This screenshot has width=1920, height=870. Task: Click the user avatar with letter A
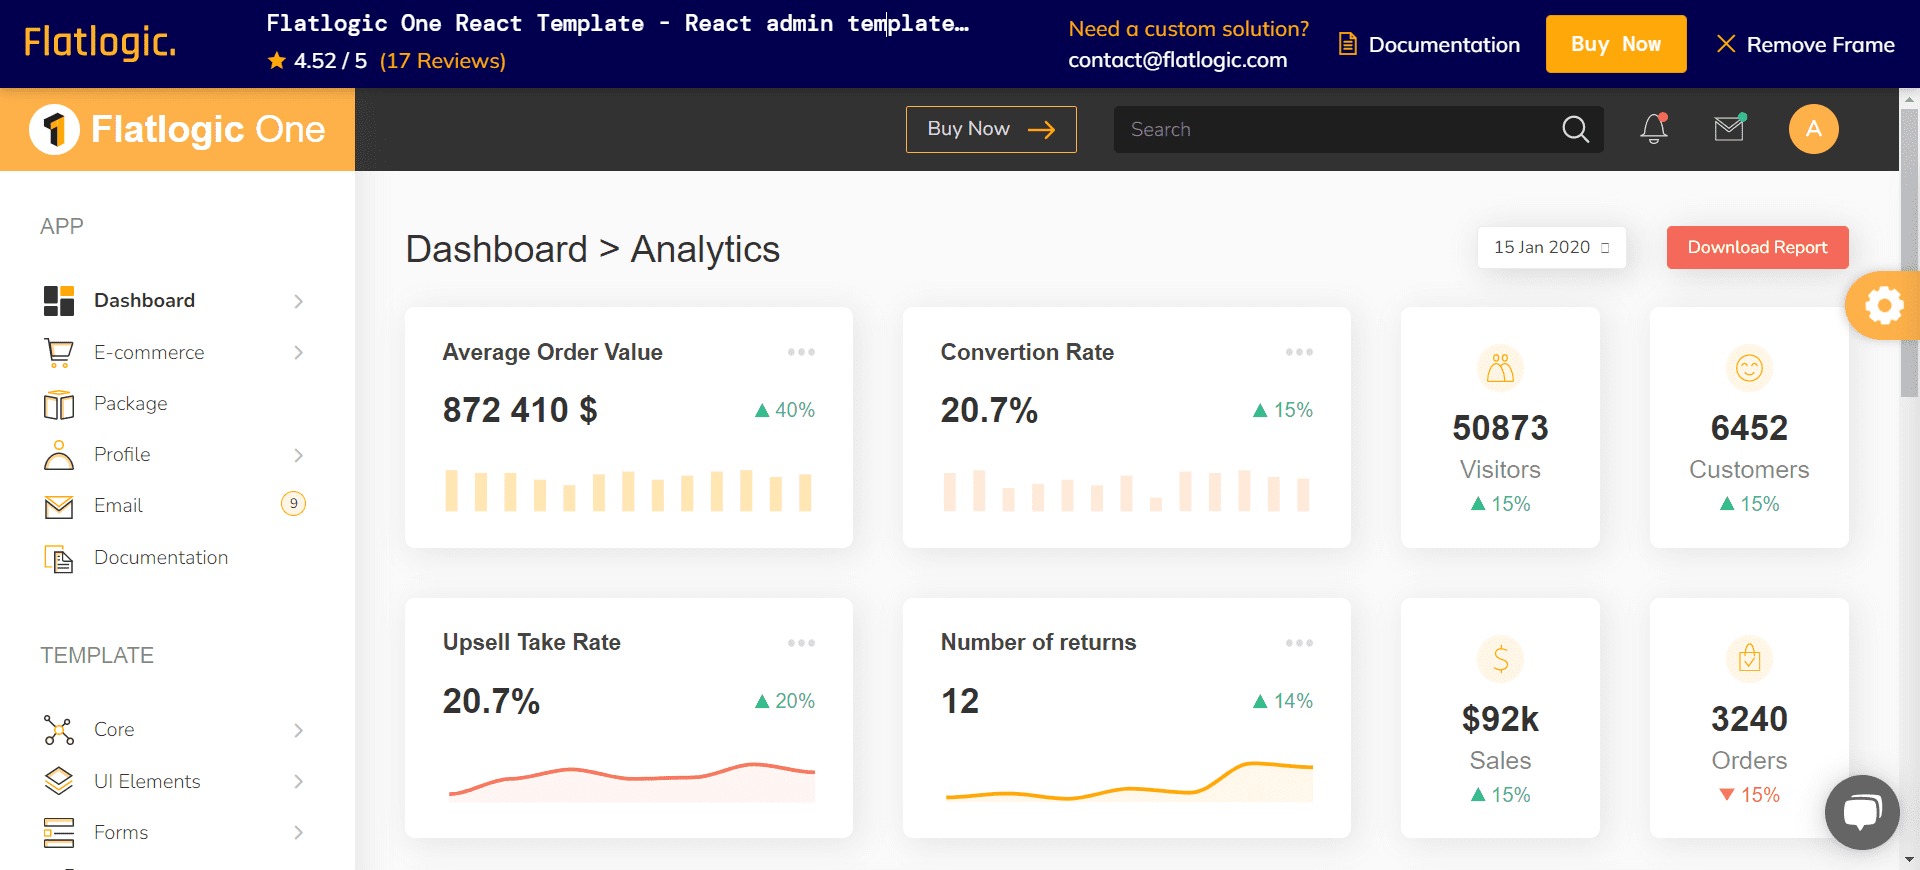1813,129
